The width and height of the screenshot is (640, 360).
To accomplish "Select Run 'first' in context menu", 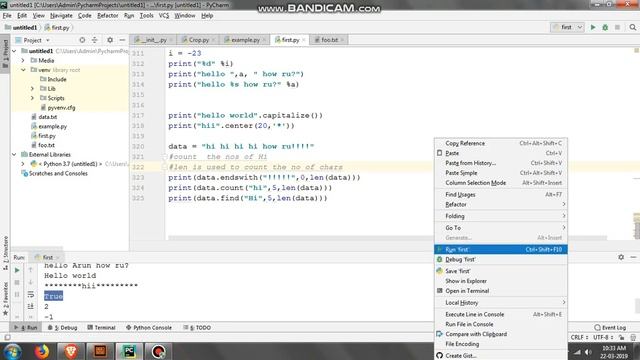I will click(501, 249).
